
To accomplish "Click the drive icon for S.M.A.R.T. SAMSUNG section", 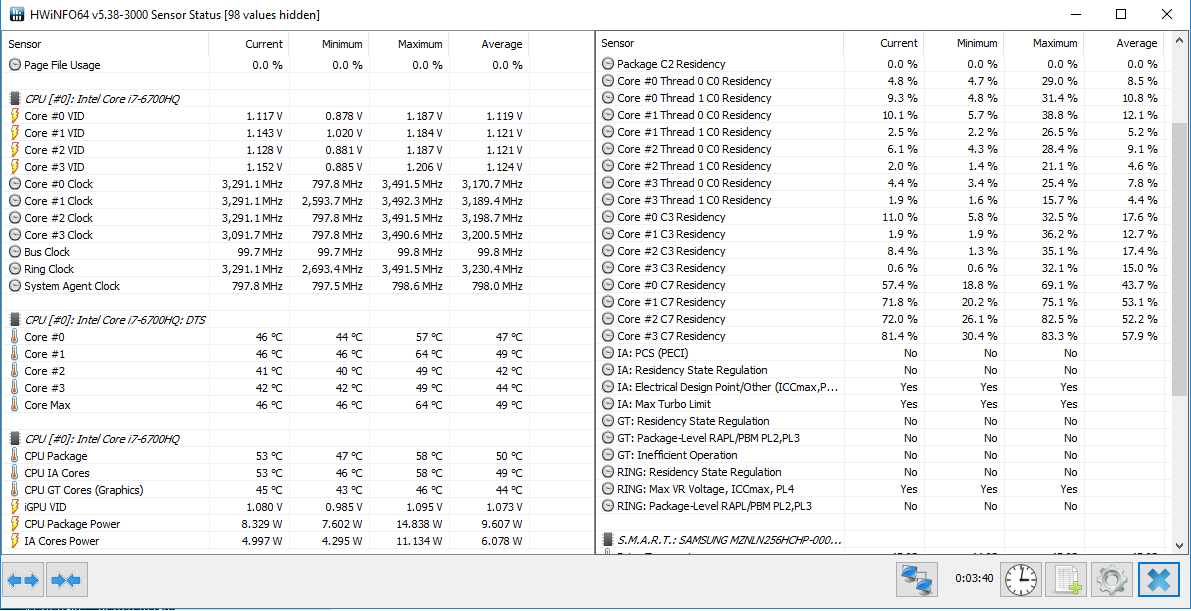I will tap(608, 540).
